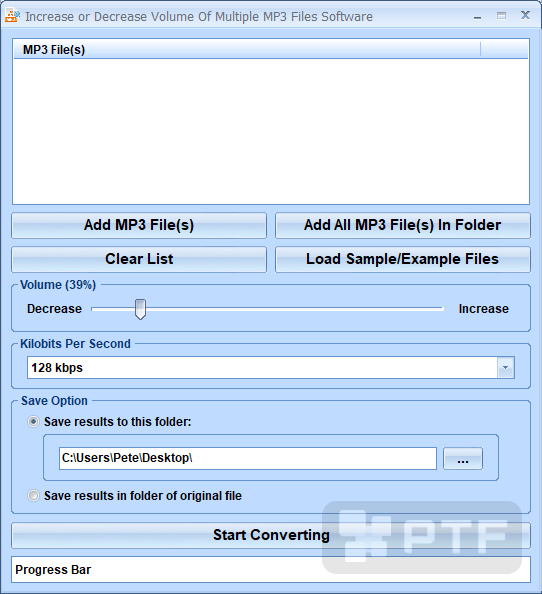
Task: Click the 'Kilobits Per Second' label
Action: coord(75,344)
